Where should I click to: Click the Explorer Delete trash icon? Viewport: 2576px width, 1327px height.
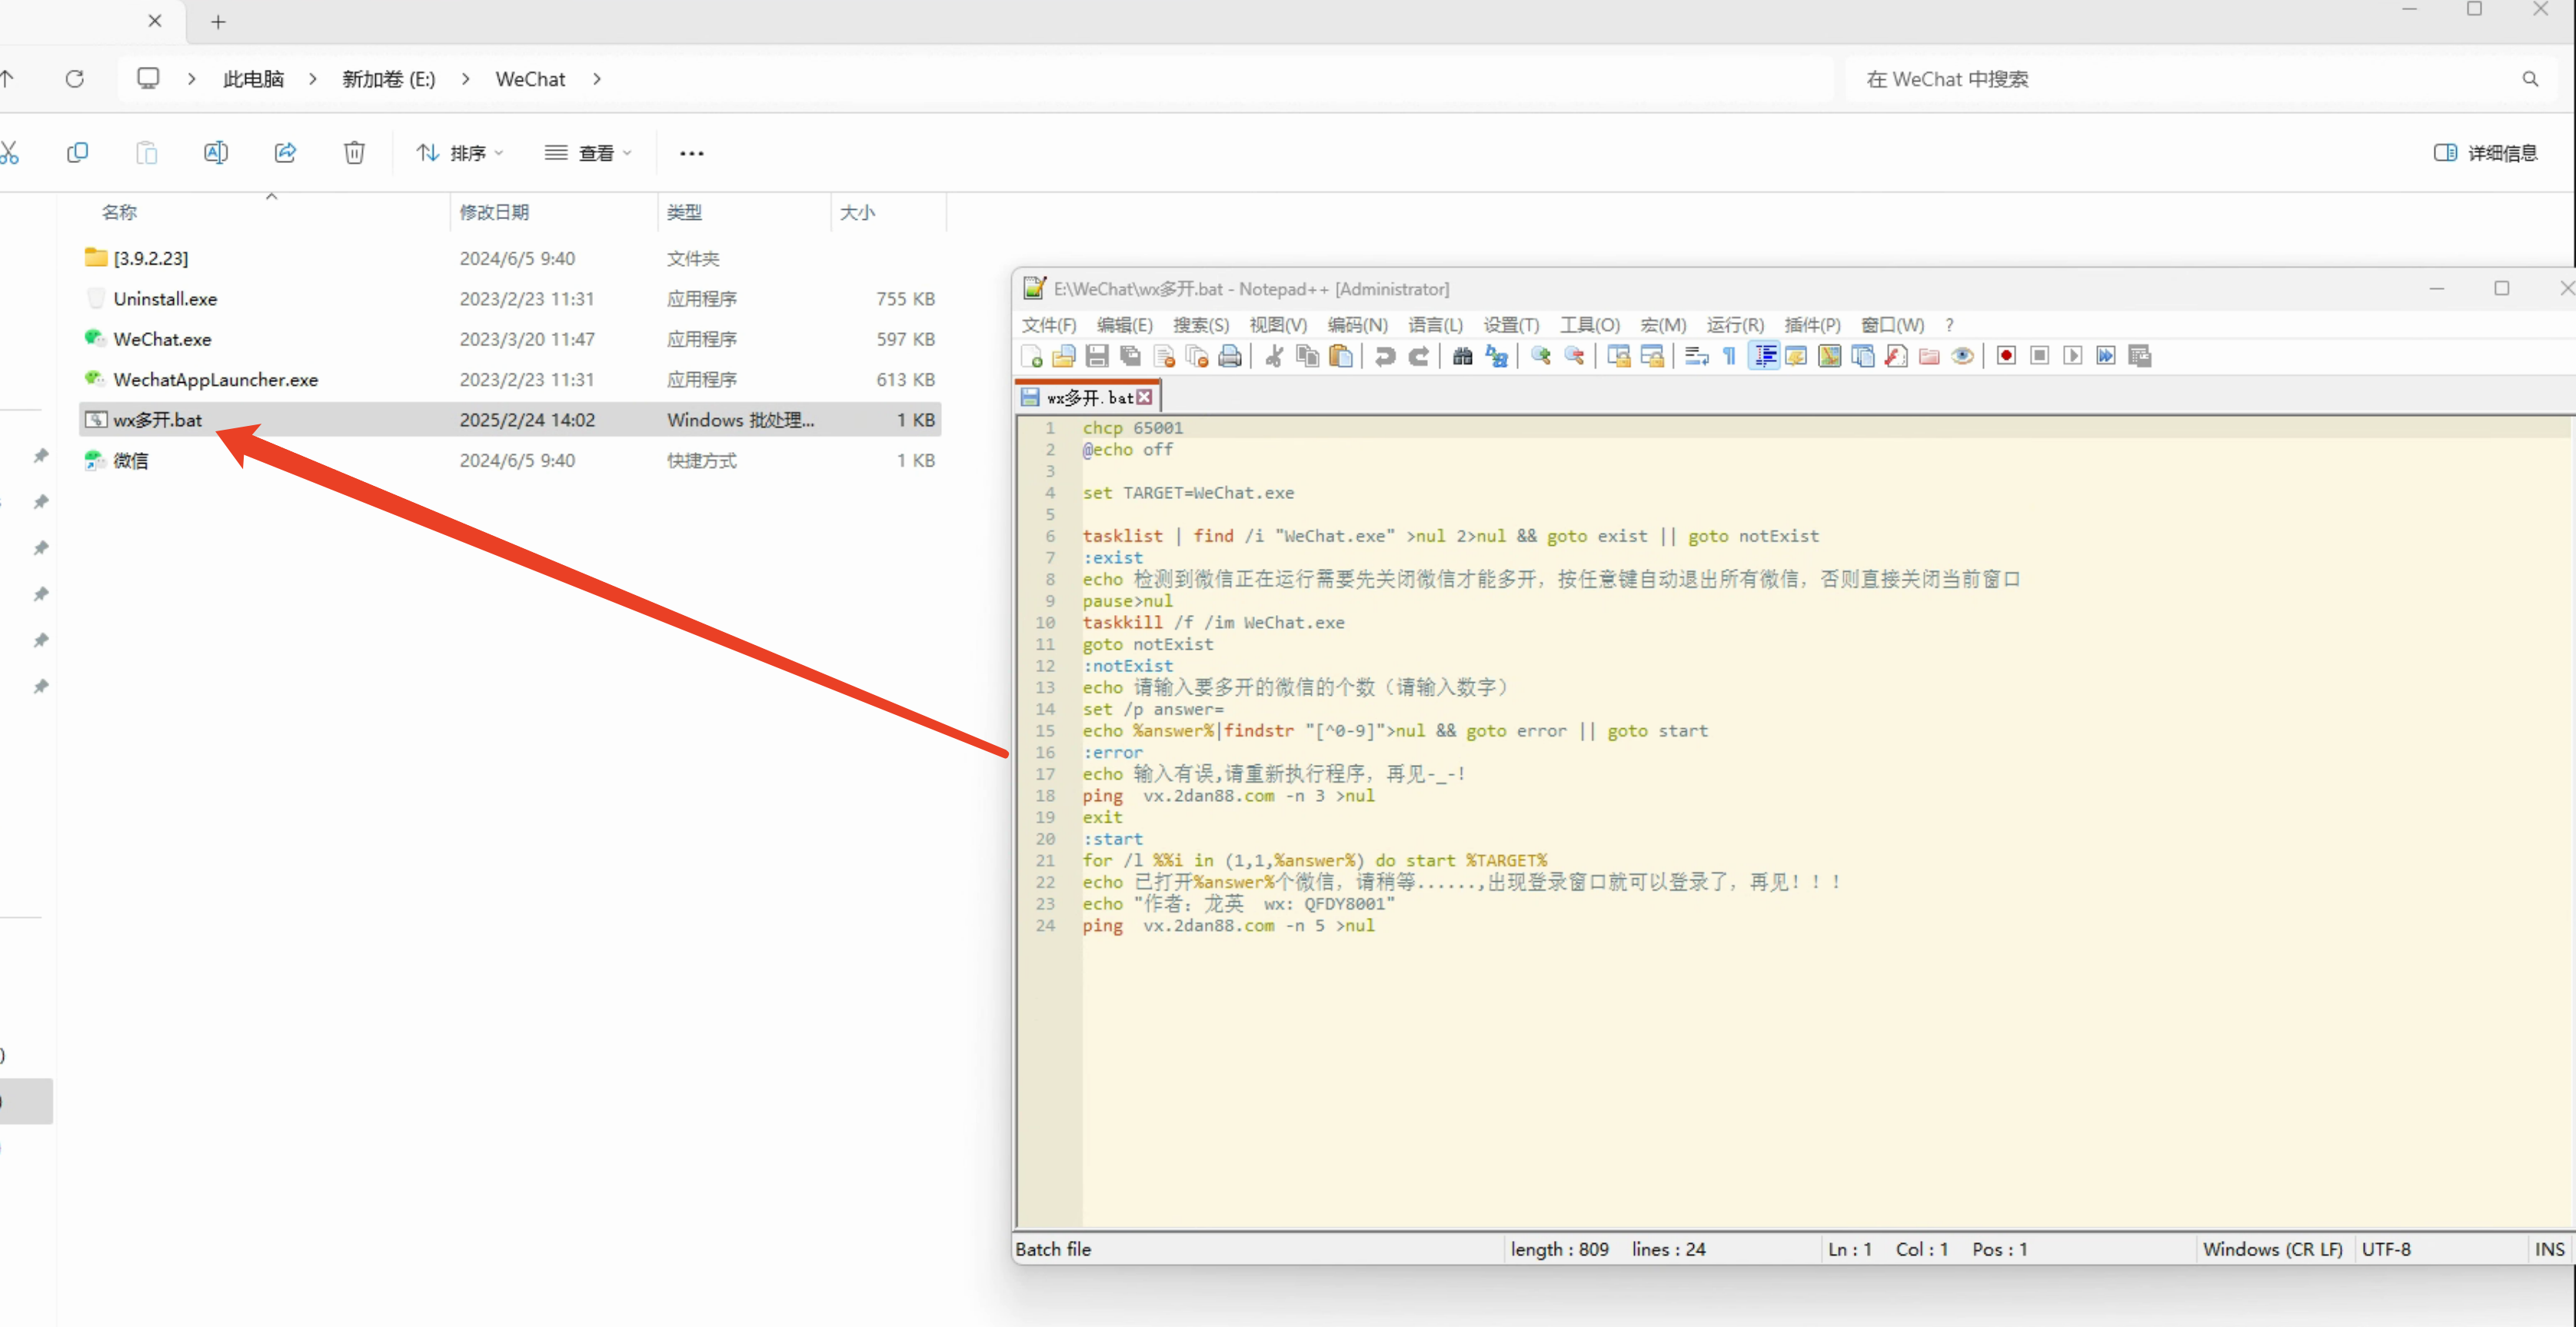354,152
